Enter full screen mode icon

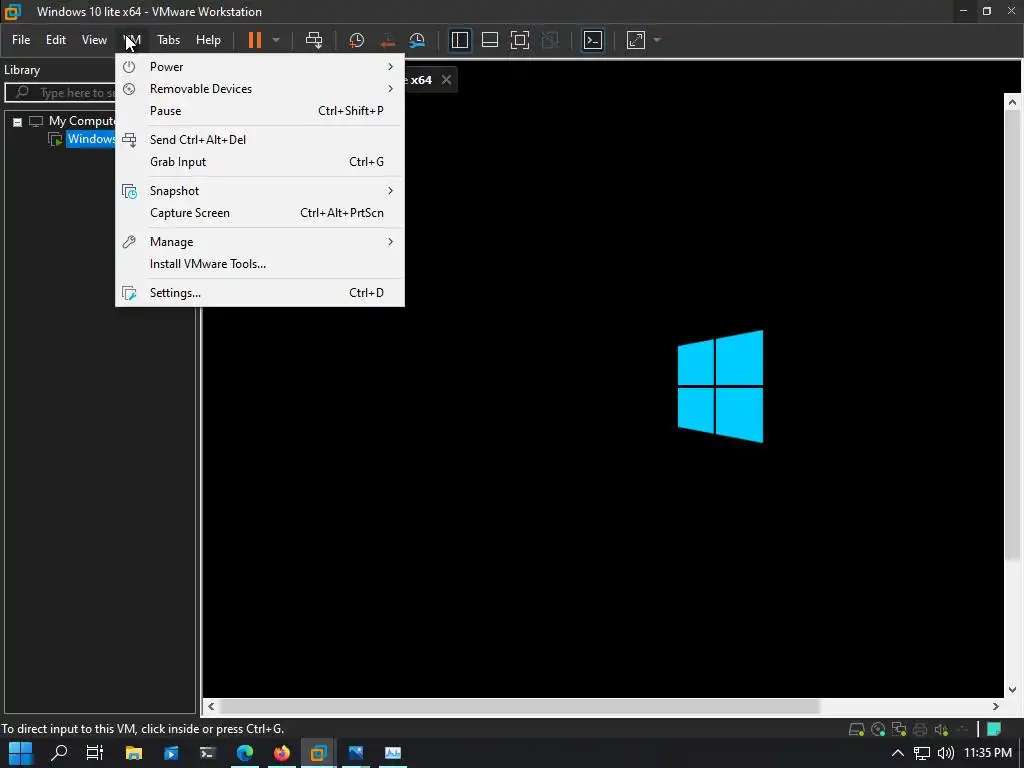(520, 40)
